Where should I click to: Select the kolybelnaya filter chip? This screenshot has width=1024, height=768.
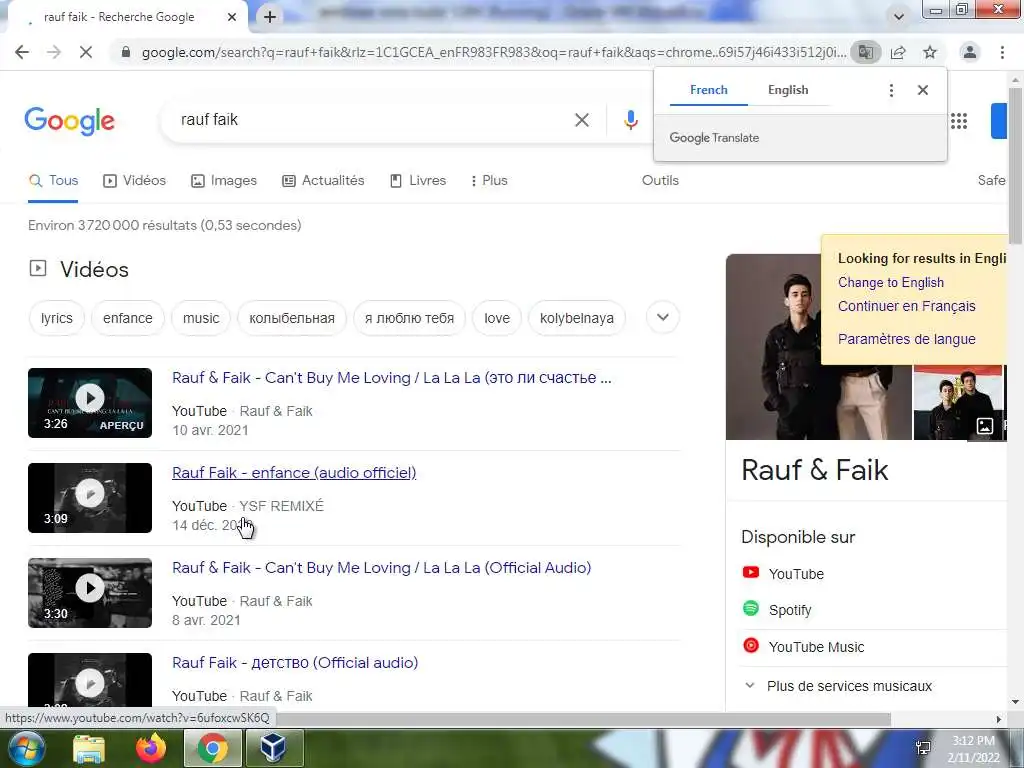577,319
